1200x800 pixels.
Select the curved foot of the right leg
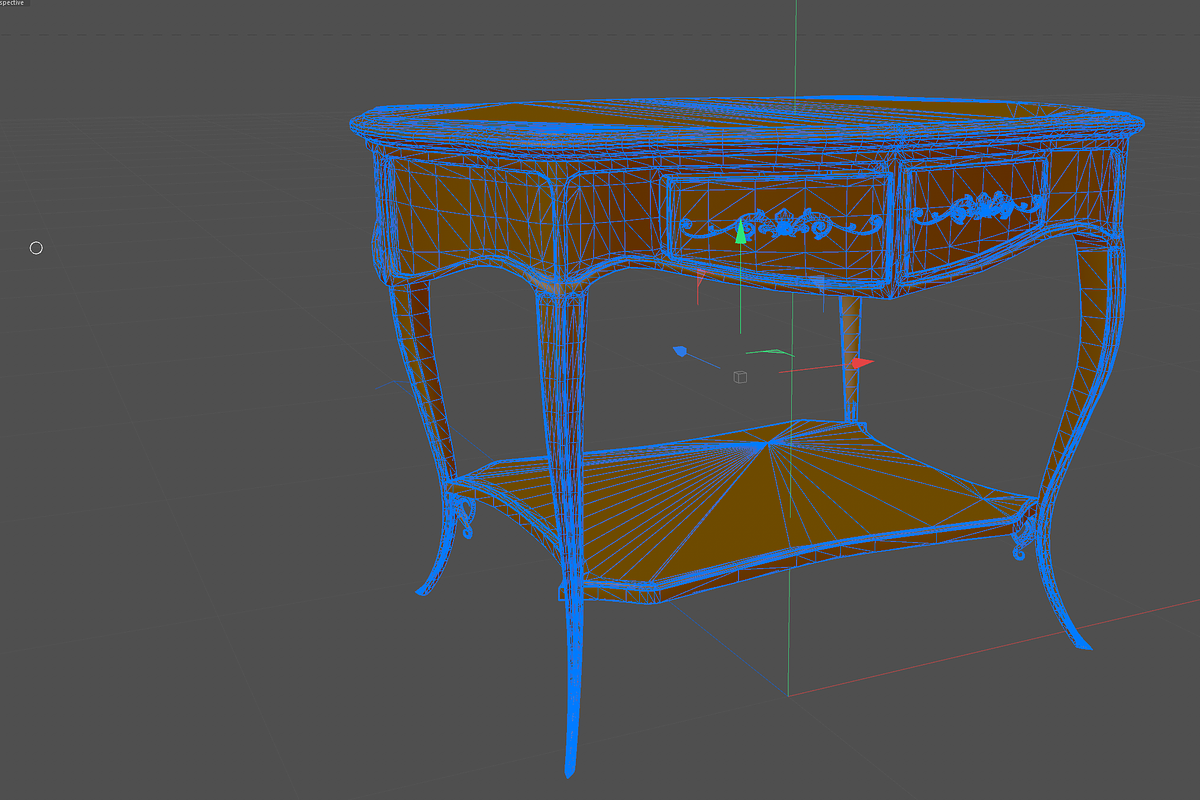click(1080, 638)
